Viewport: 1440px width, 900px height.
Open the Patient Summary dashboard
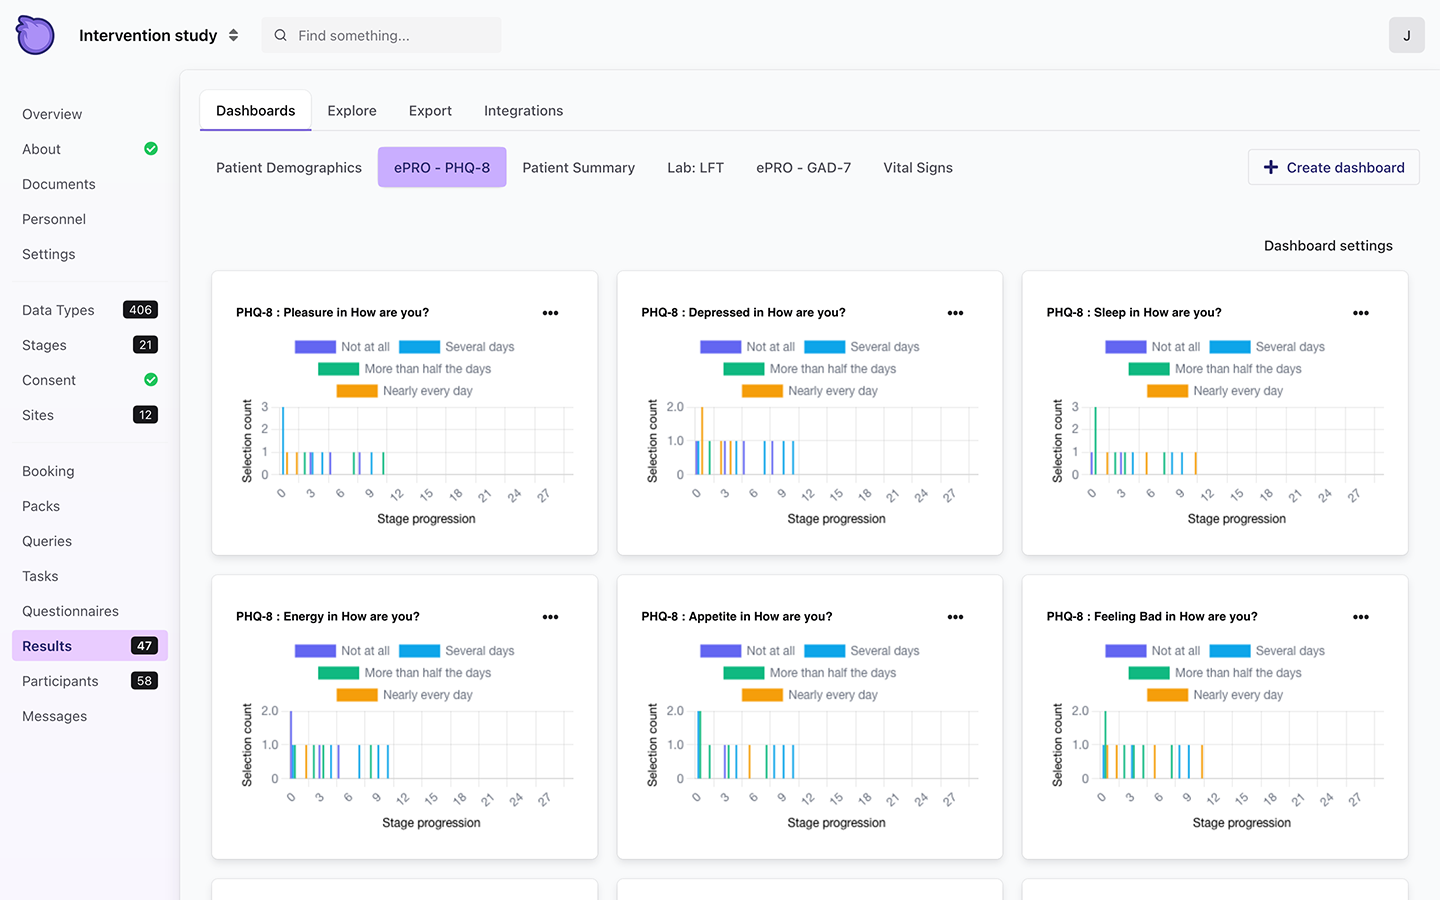(x=578, y=168)
